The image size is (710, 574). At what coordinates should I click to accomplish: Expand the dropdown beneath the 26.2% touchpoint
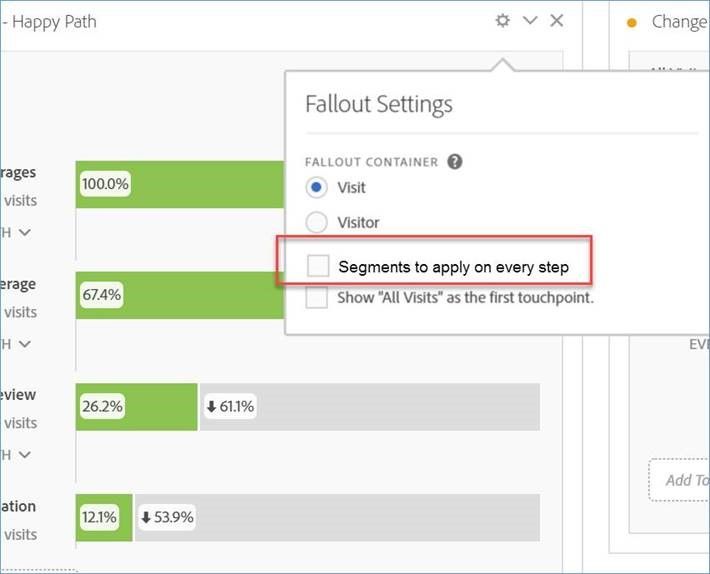coord(23,455)
